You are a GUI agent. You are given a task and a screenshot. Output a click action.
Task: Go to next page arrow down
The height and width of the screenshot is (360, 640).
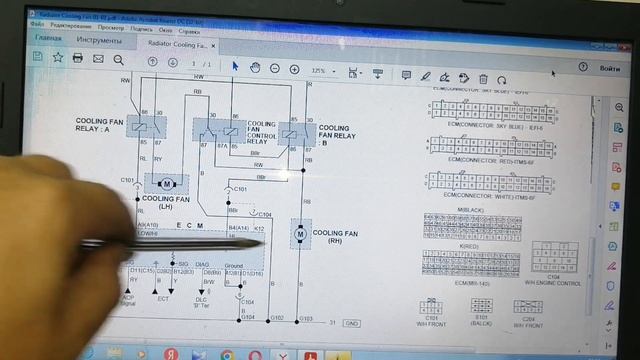[173, 62]
